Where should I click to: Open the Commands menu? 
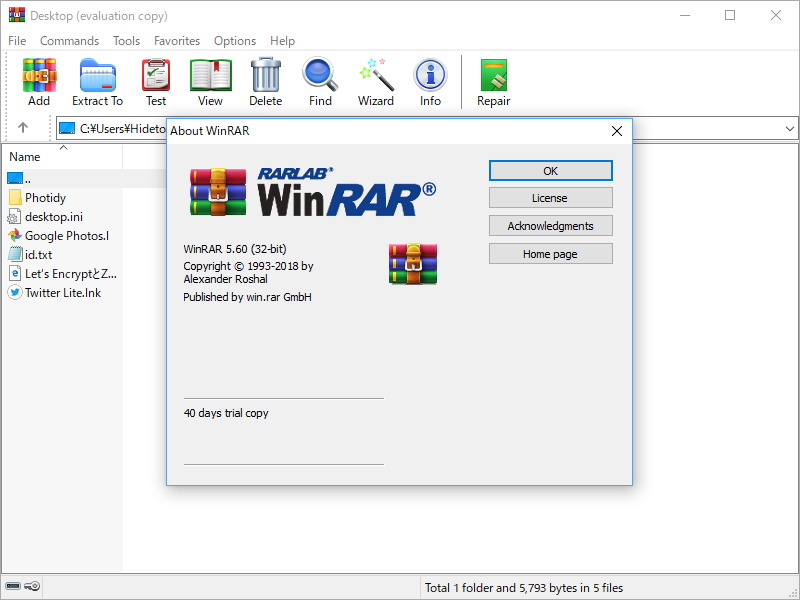(69, 41)
